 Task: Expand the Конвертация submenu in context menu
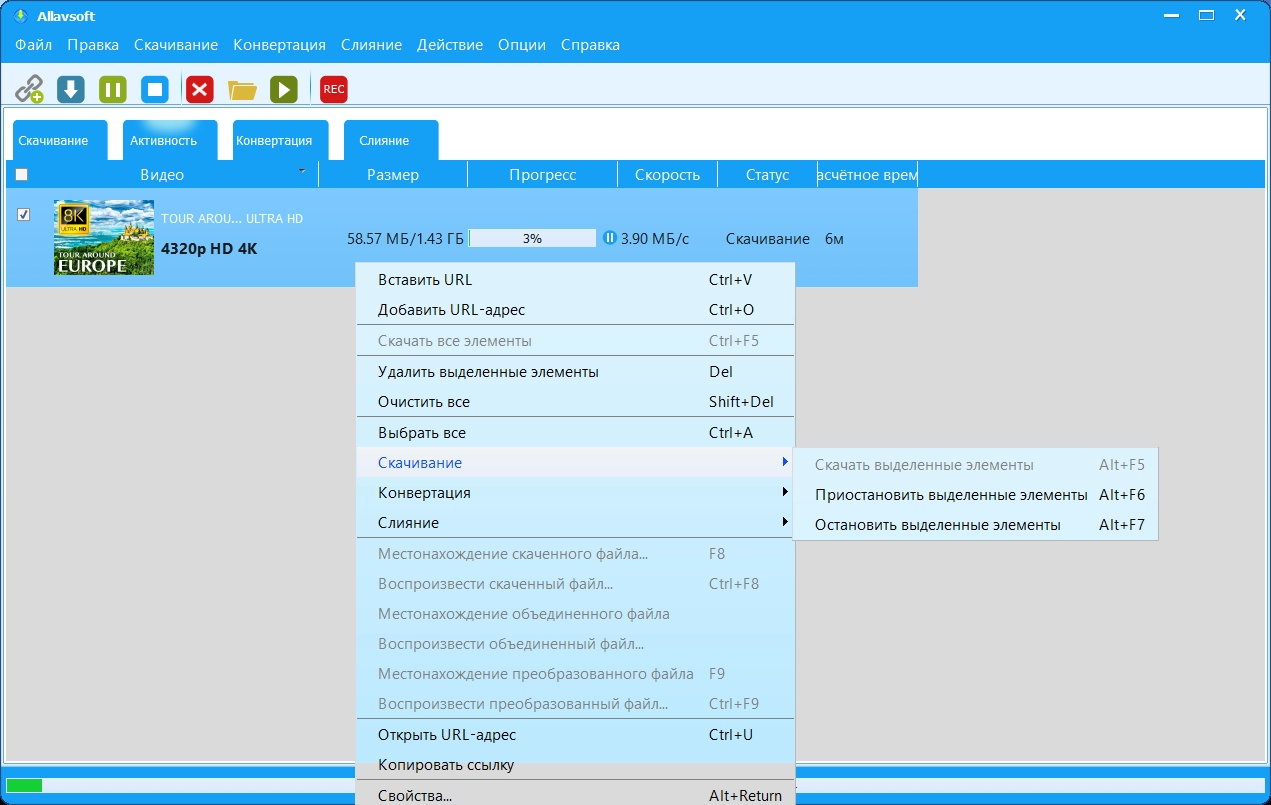tap(575, 493)
